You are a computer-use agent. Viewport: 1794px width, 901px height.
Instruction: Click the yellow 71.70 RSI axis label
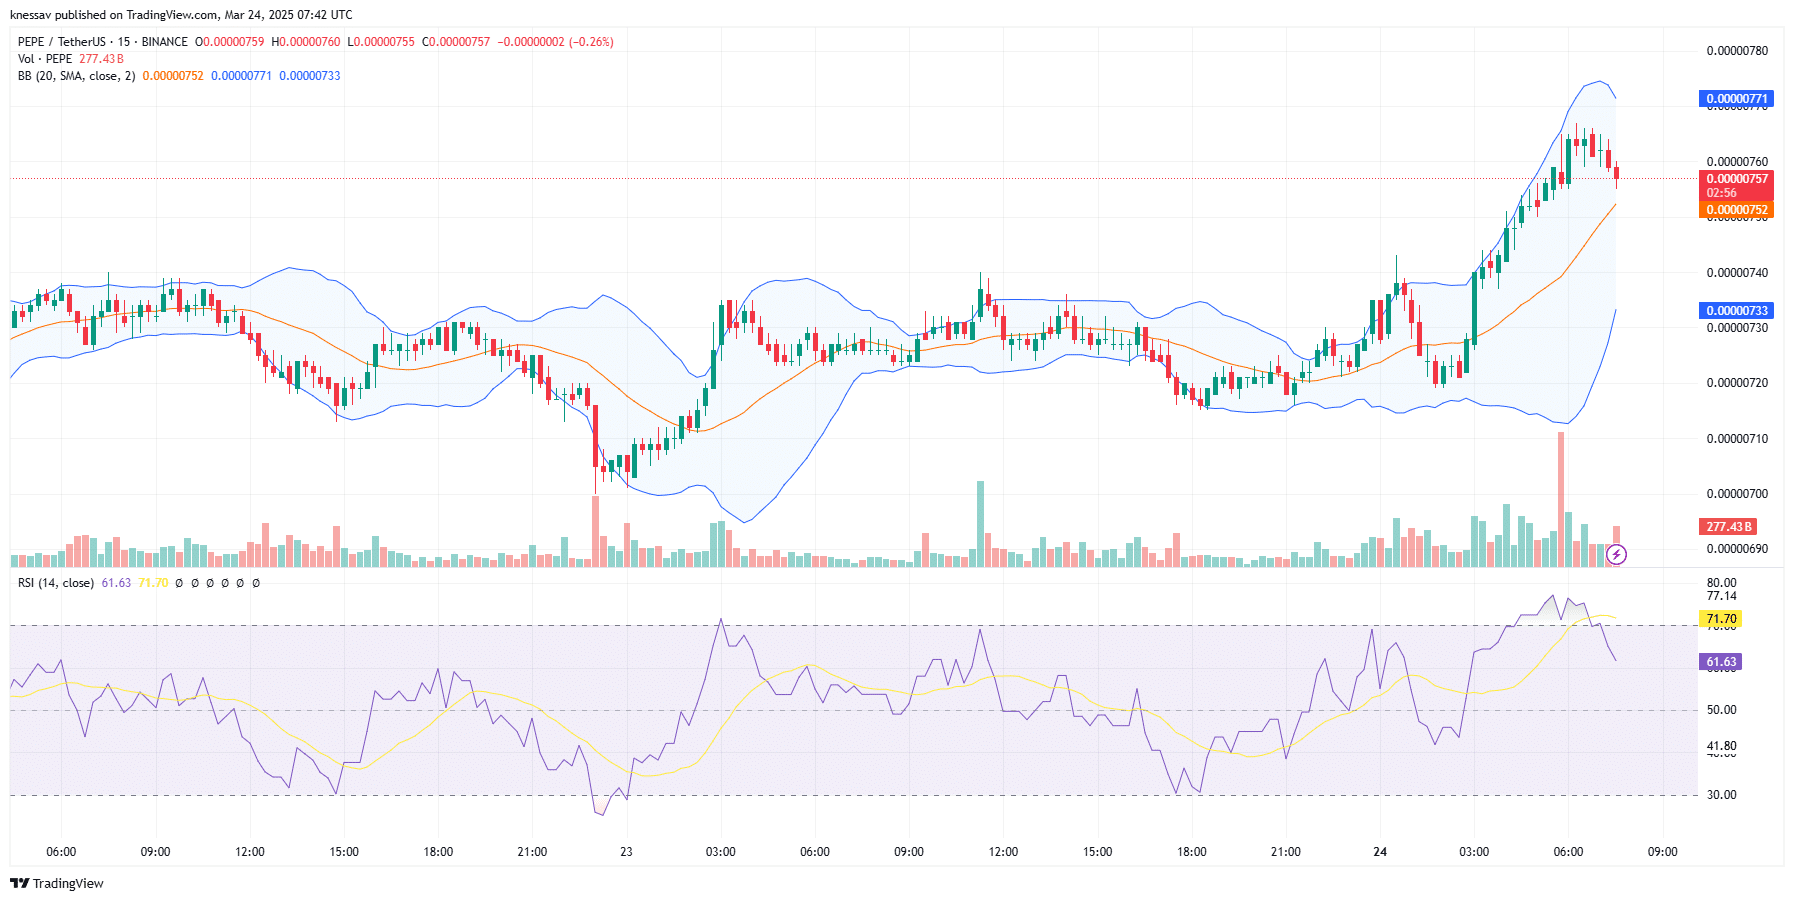tap(1721, 619)
